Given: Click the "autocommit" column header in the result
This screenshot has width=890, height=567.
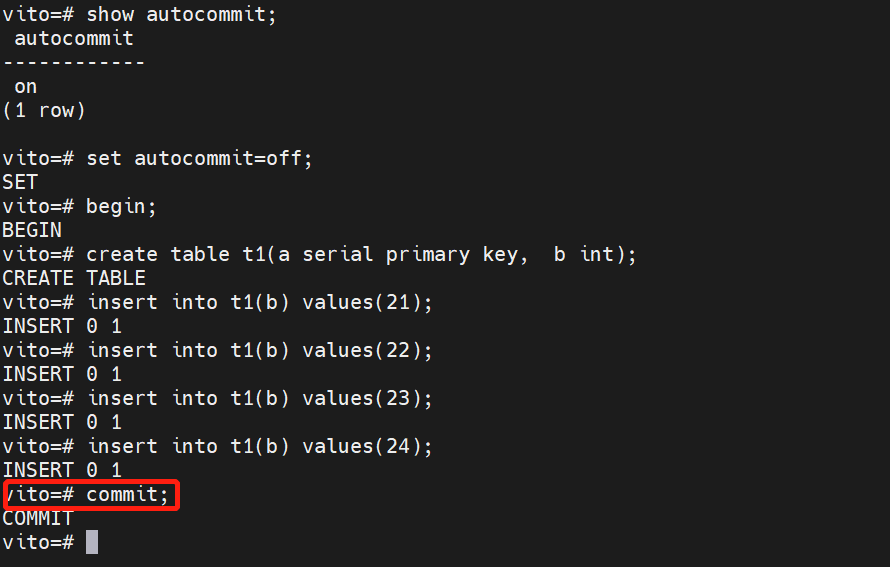Looking at the screenshot, I should point(73,38).
